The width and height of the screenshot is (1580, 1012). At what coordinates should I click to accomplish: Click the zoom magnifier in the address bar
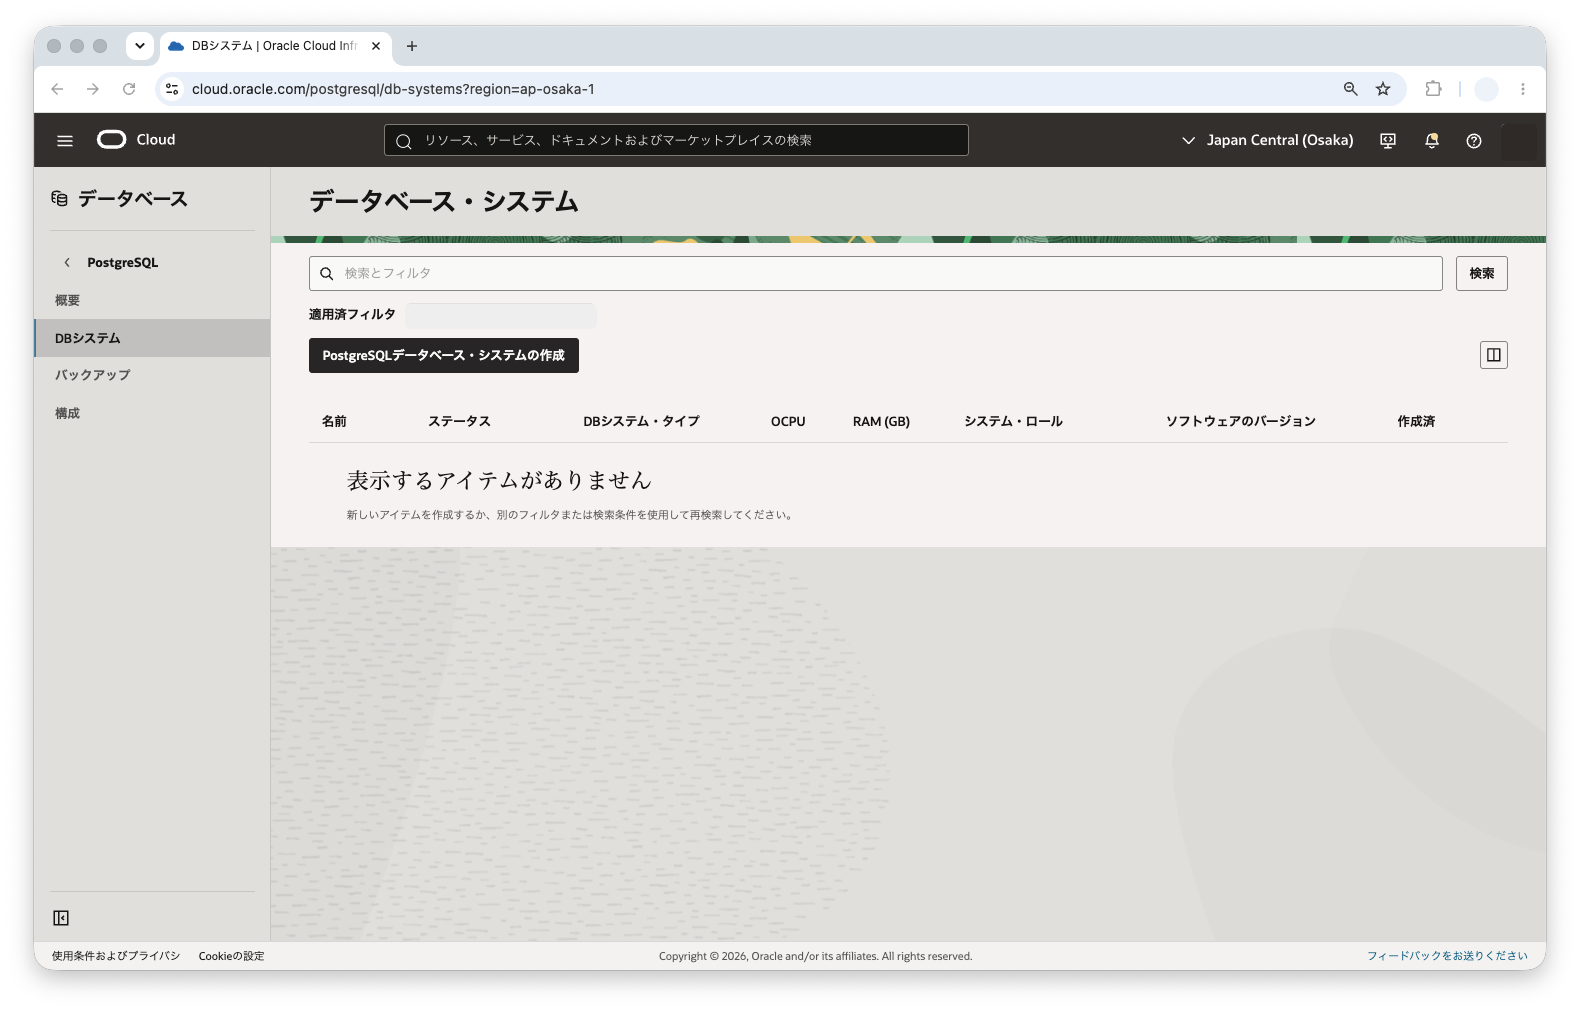point(1351,89)
